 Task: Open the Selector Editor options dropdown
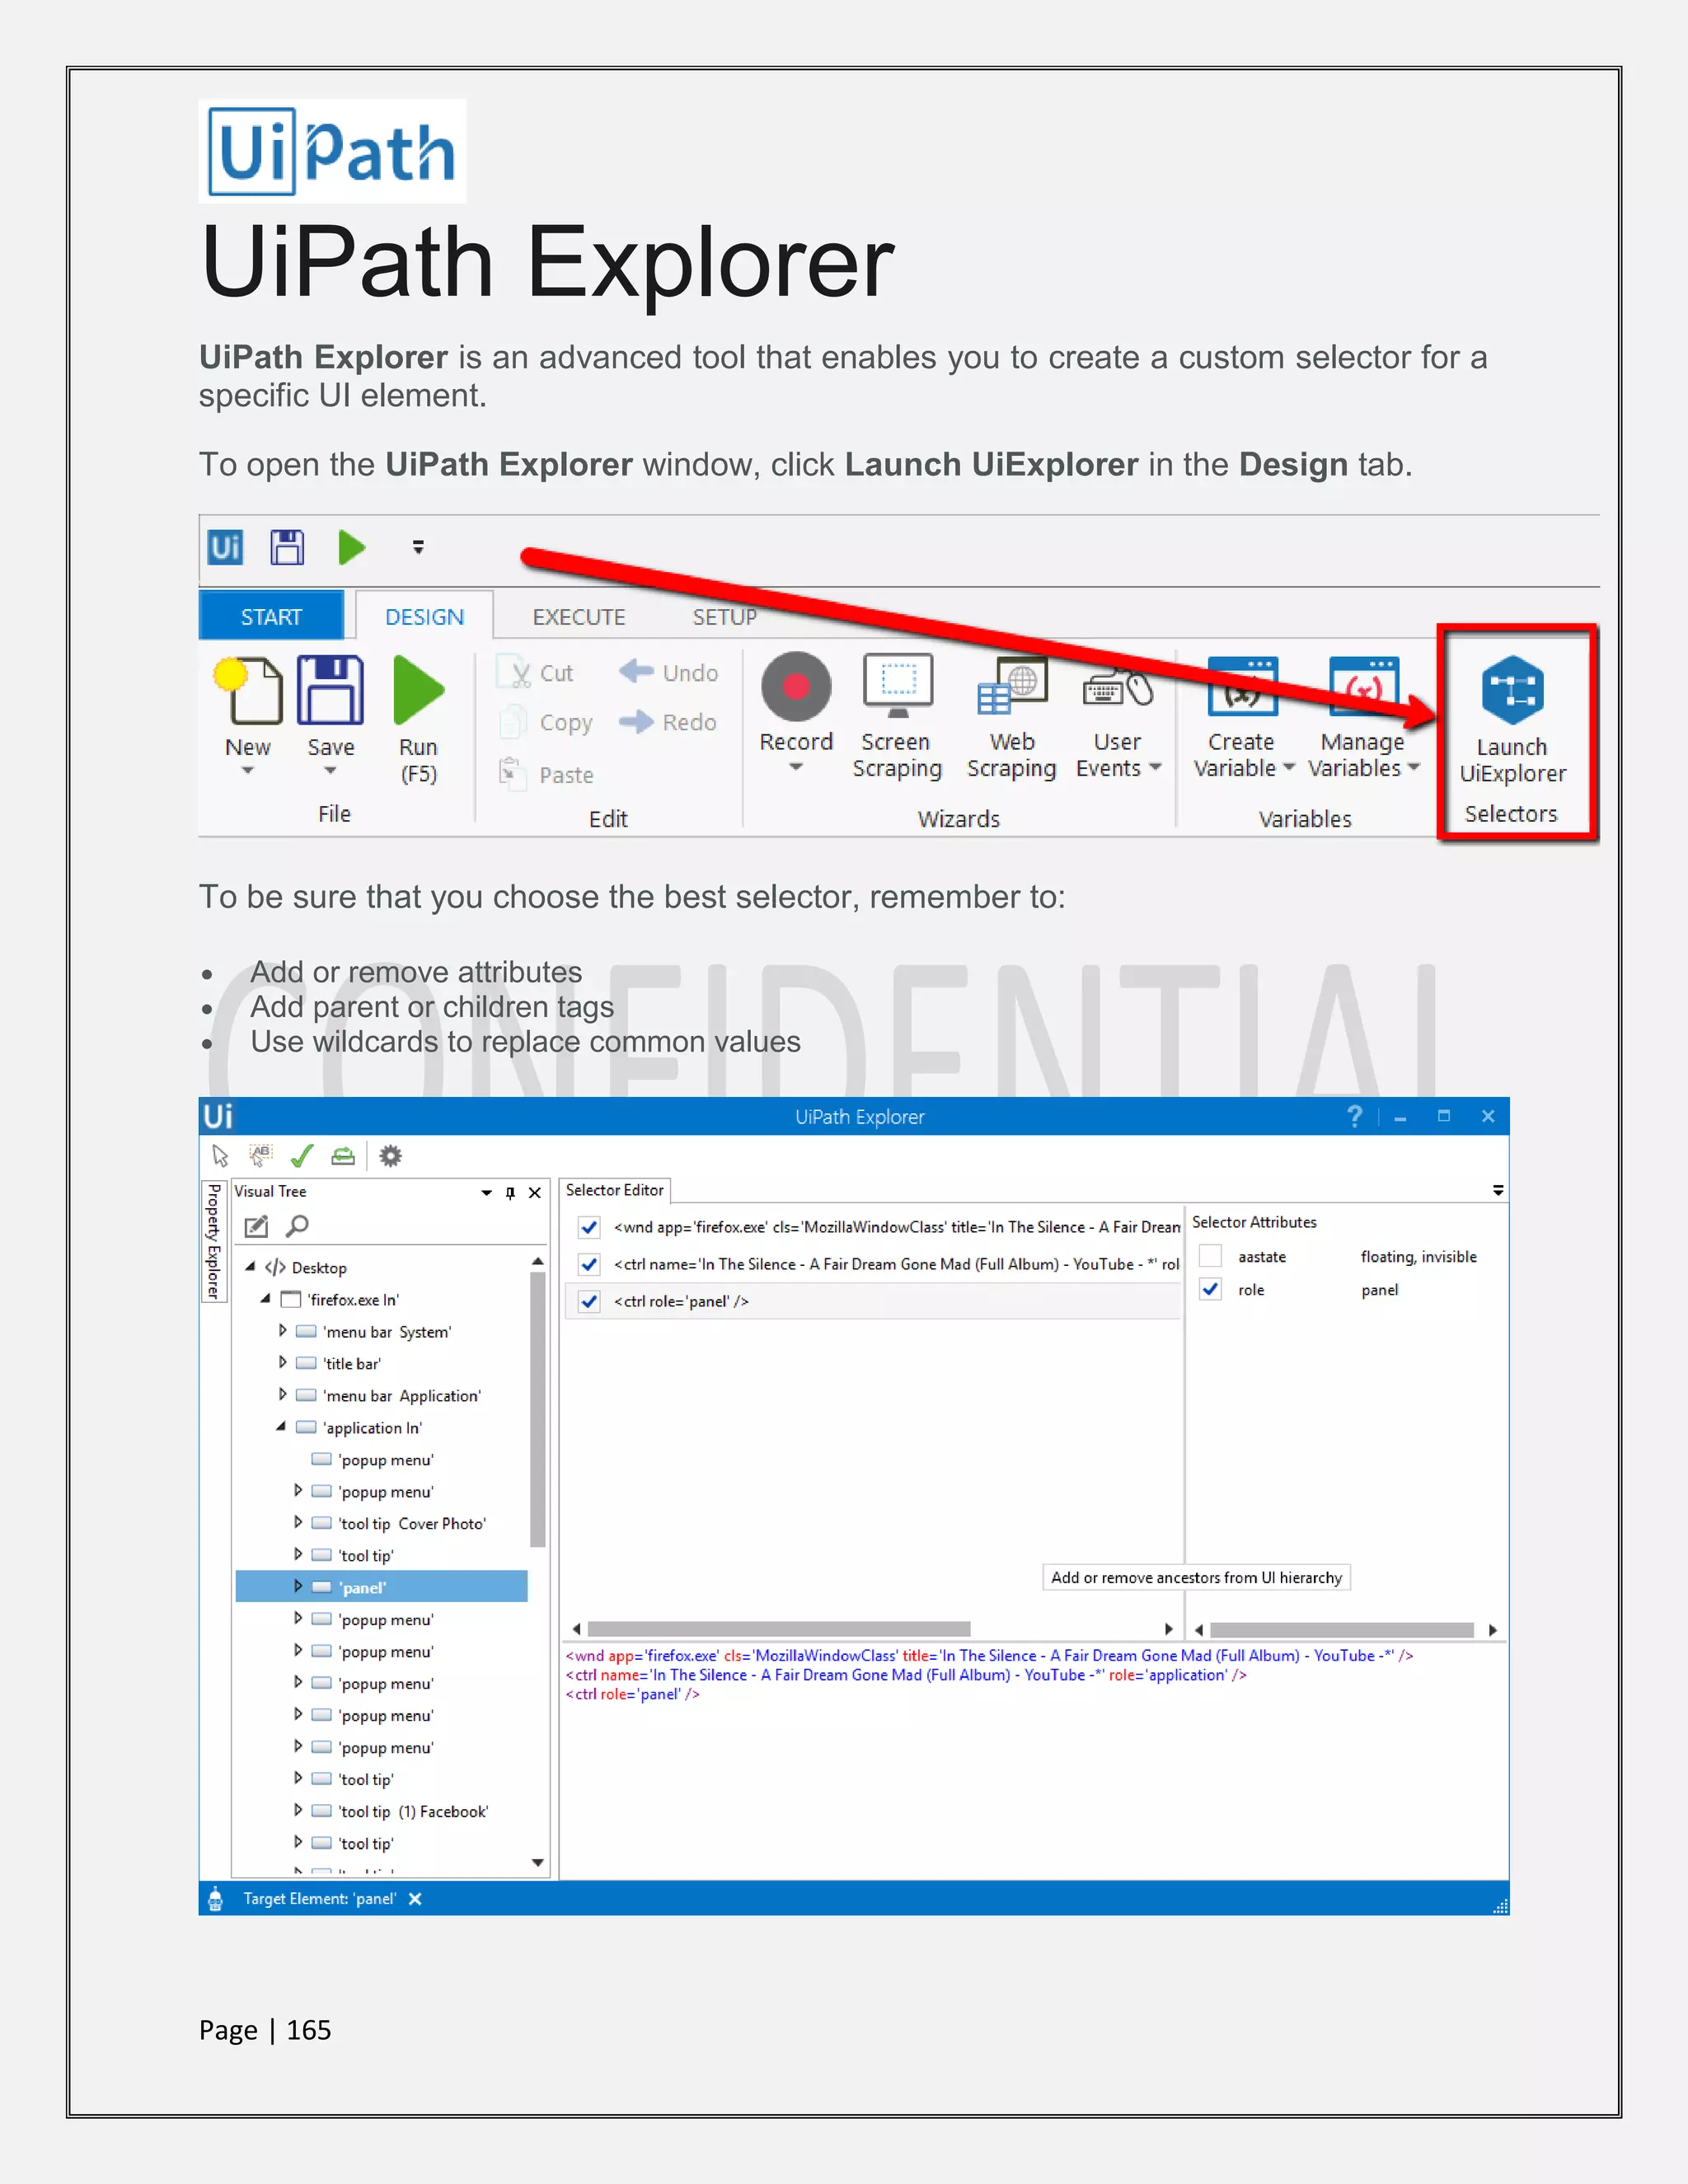click(1498, 1190)
